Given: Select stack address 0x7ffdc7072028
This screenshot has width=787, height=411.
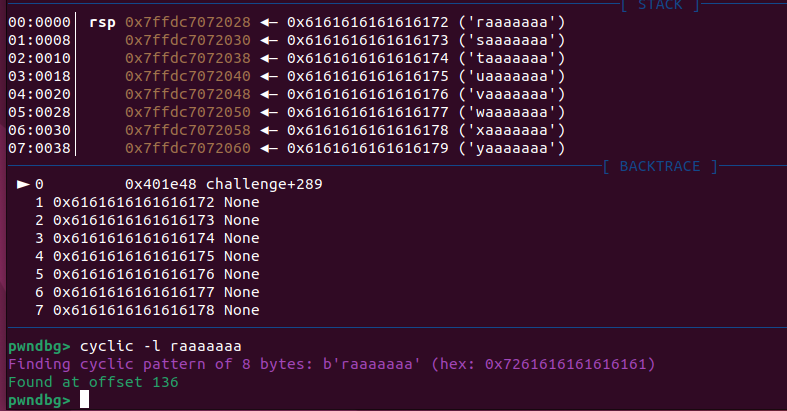Looking at the screenshot, I should point(189,22).
